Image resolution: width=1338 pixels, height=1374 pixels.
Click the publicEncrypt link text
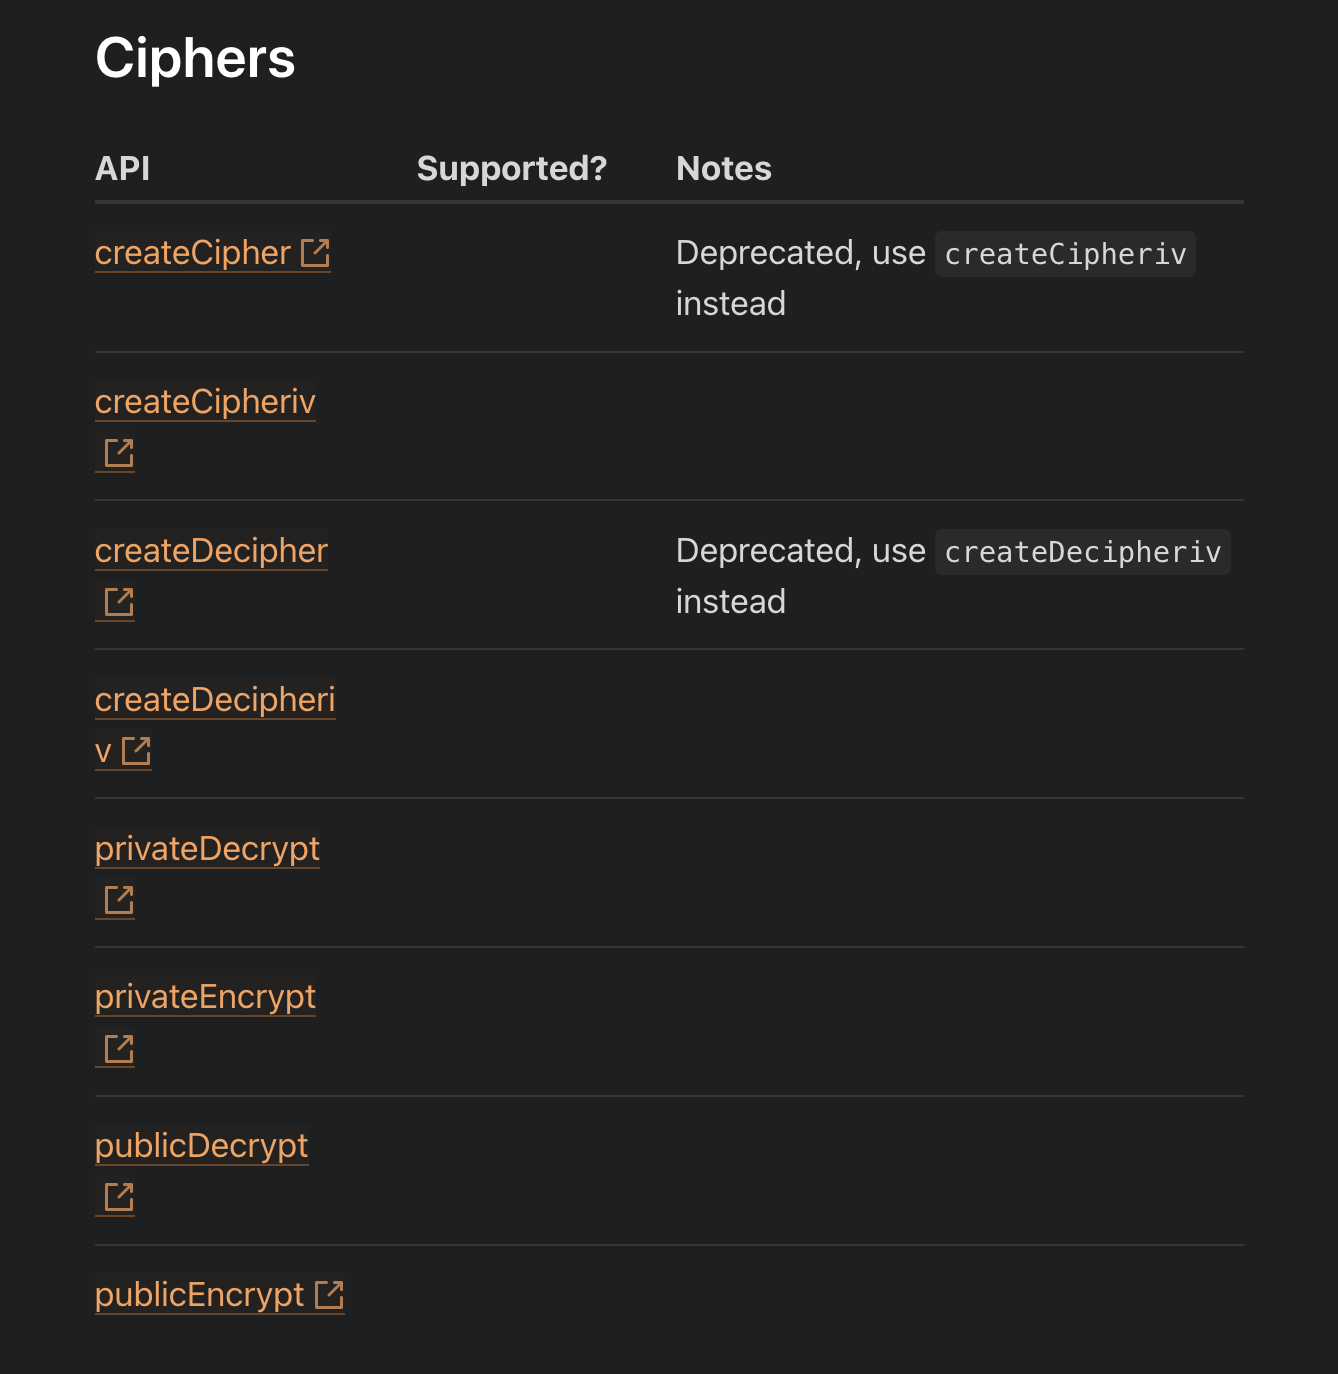(199, 1295)
